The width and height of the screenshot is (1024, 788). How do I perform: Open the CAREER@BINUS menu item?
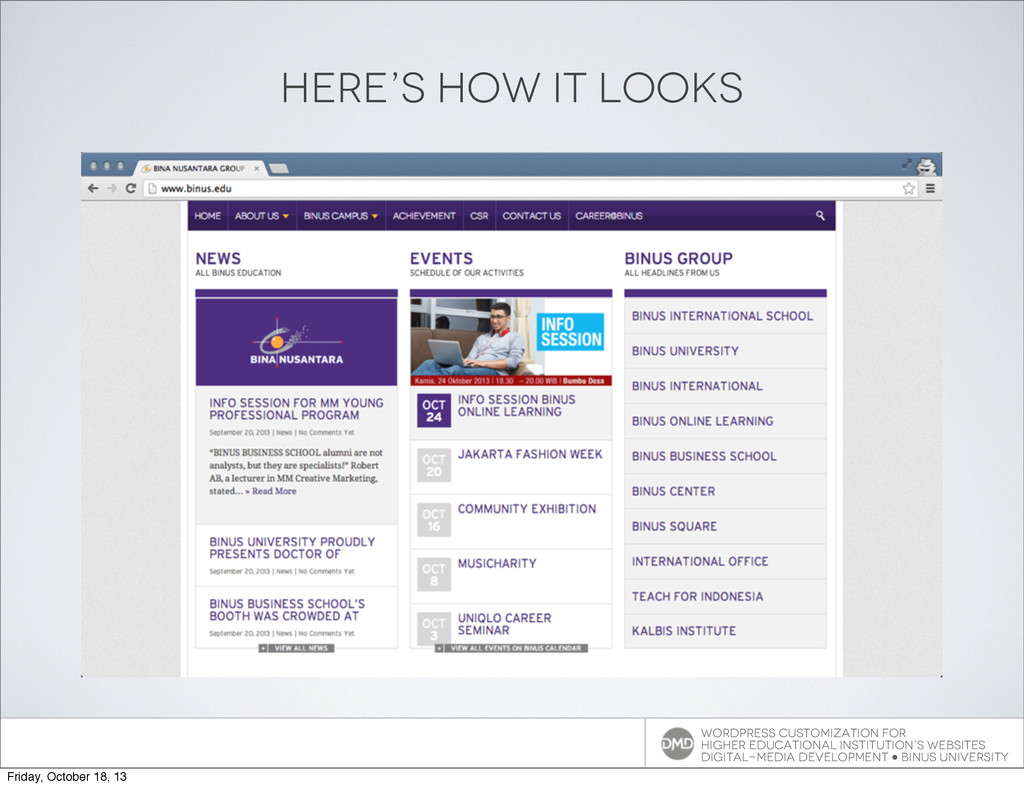tap(609, 216)
